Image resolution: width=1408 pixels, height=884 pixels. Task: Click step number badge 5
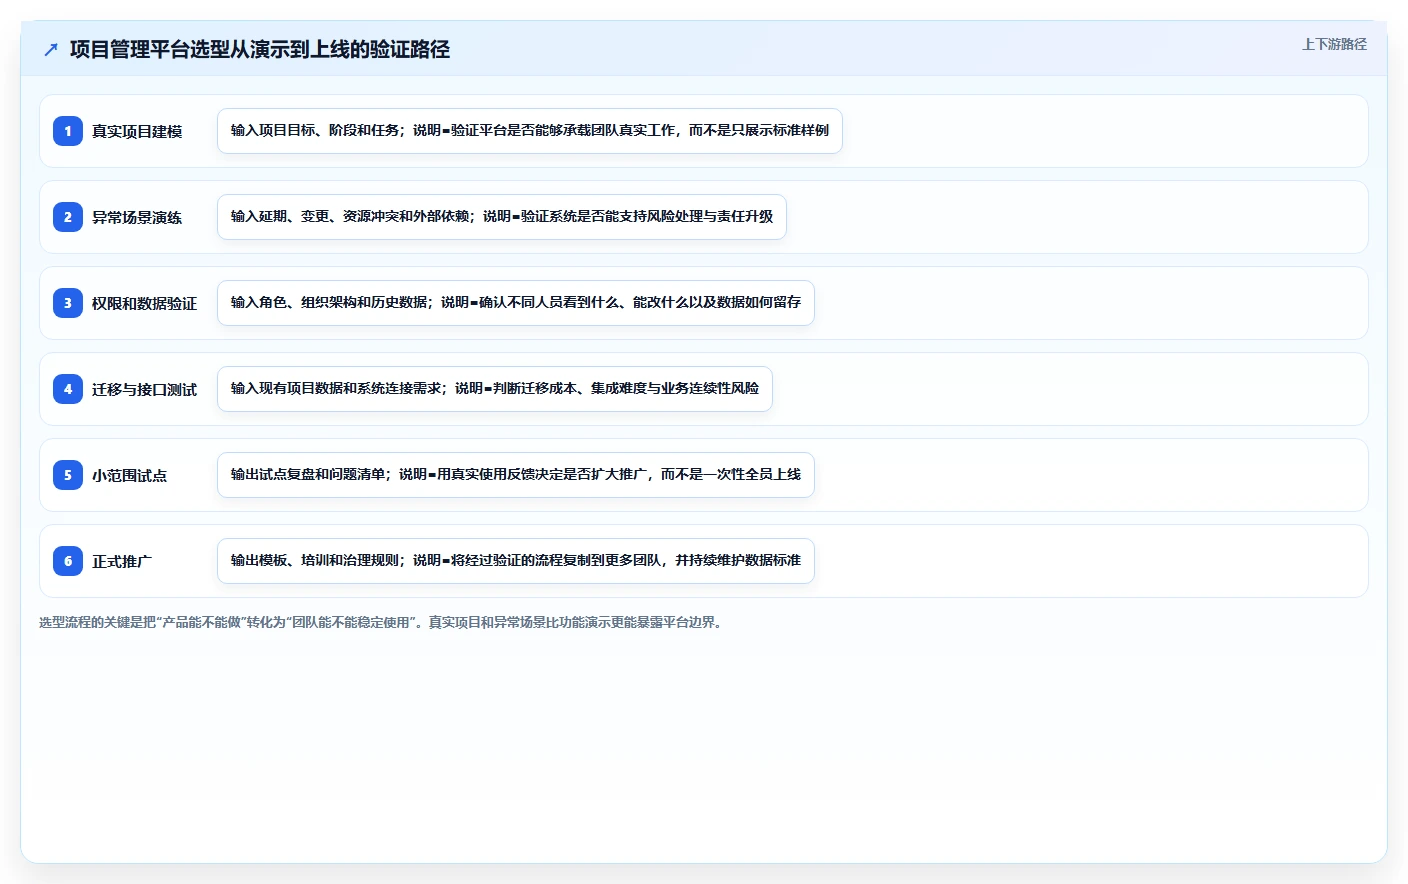pyautogui.click(x=68, y=475)
